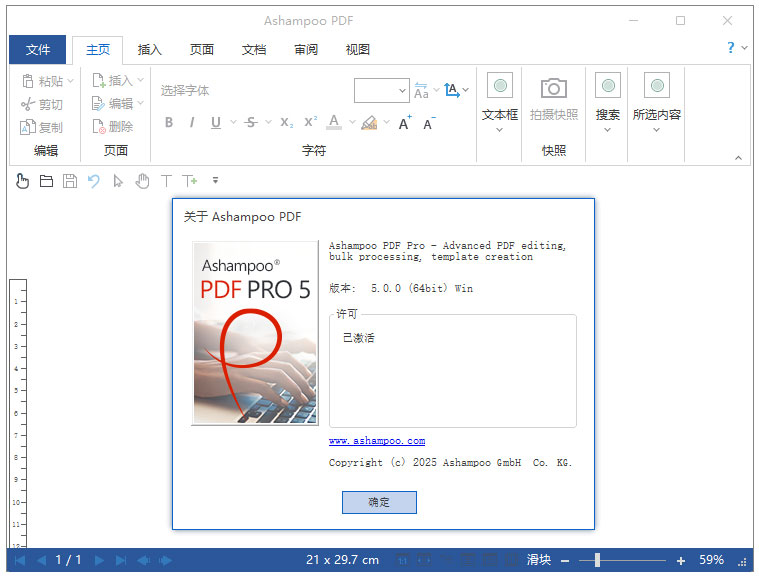Toggle underline formatting U
Viewport: 759px width, 577px height.
click(216, 122)
